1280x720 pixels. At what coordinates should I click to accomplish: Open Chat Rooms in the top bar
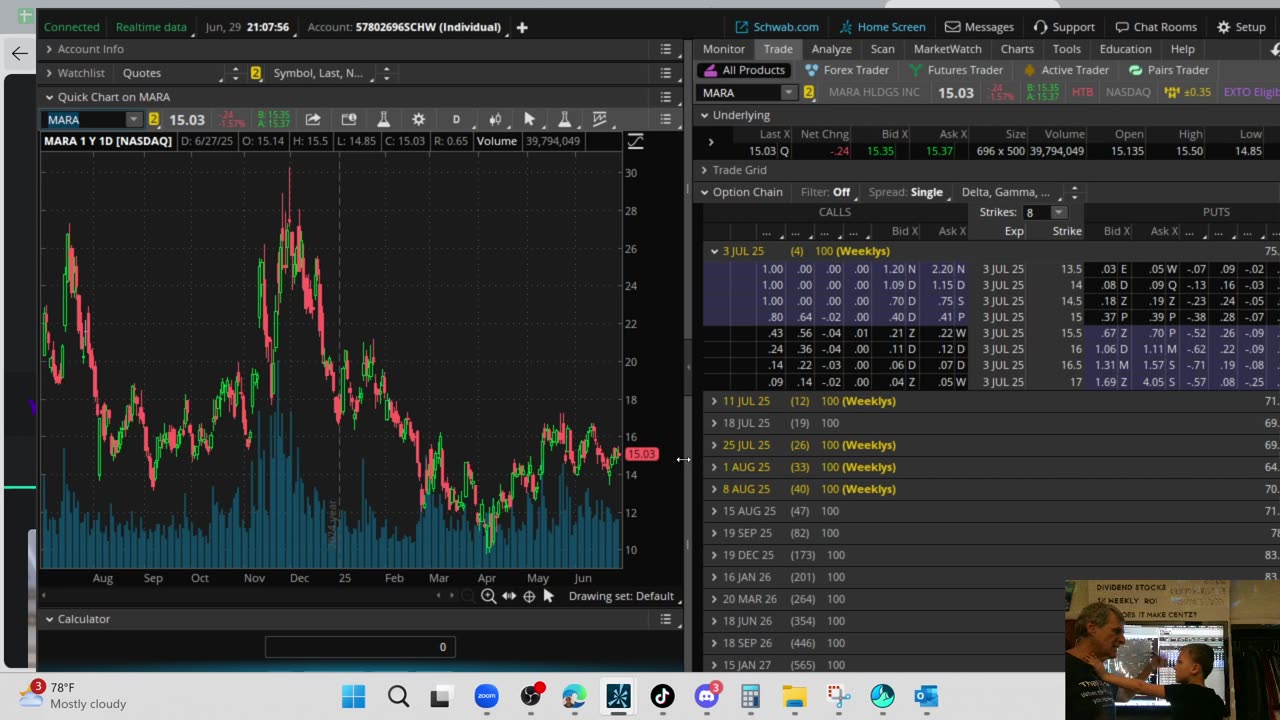point(1156,27)
